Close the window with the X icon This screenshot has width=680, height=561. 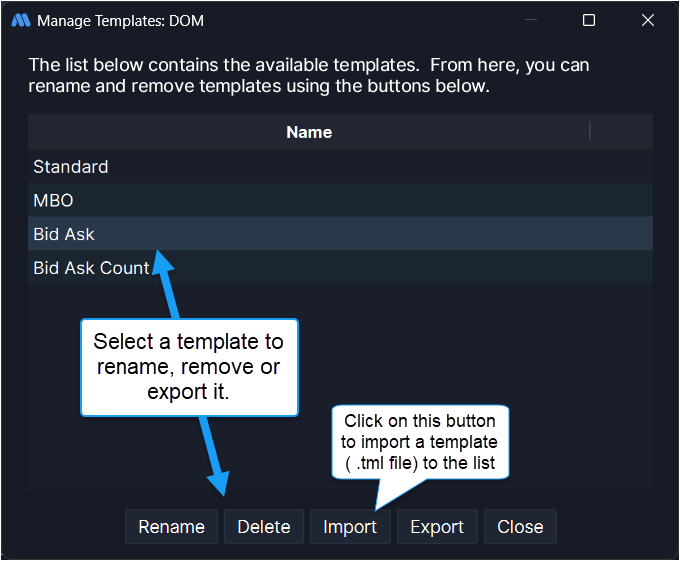pyautogui.click(x=648, y=20)
